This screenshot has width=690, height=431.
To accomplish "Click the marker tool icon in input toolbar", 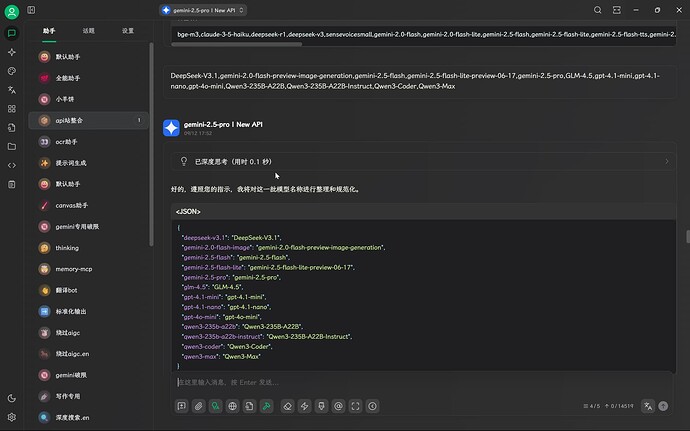I will [x=321, y=406].
